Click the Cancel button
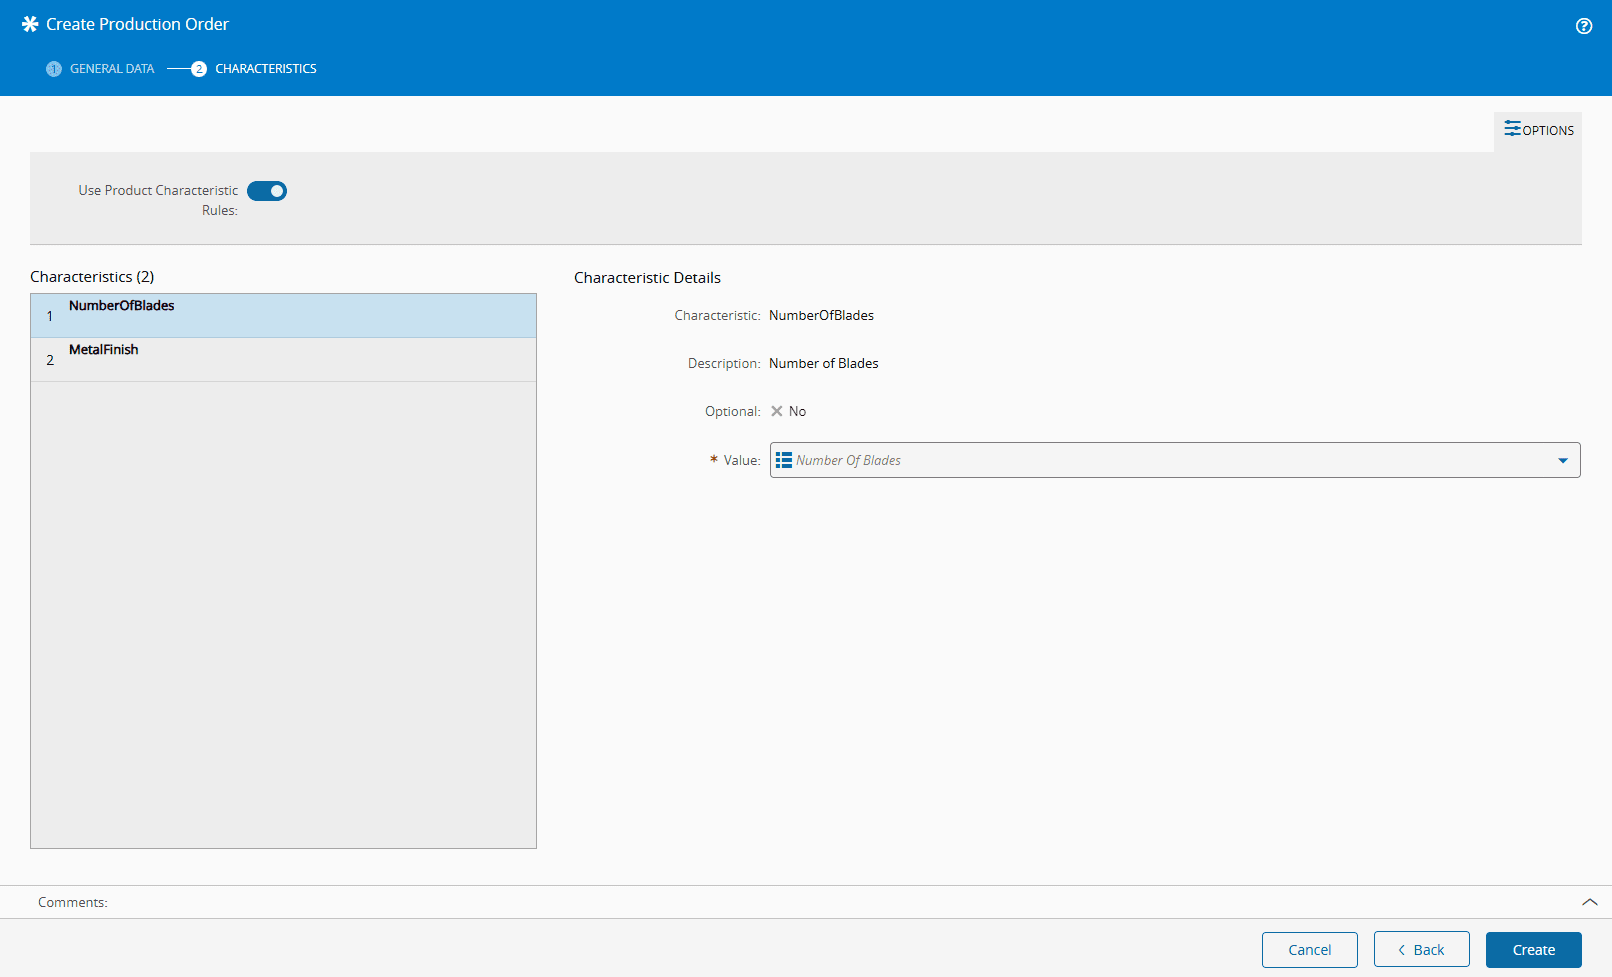 [x=1309, y=949]
